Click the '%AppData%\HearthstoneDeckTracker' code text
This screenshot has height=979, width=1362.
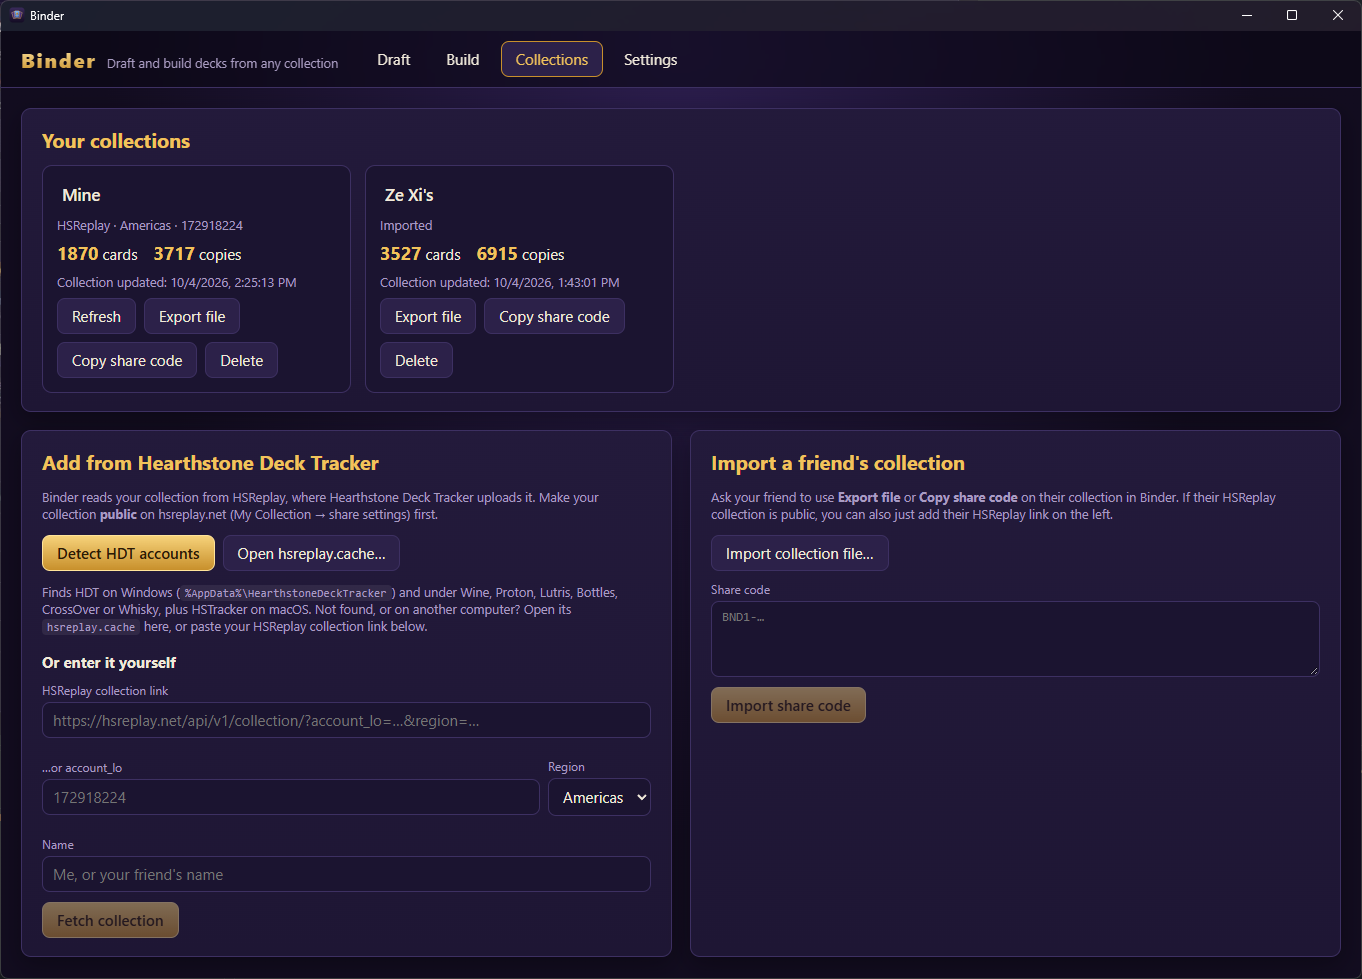click(x=285, y=593)
